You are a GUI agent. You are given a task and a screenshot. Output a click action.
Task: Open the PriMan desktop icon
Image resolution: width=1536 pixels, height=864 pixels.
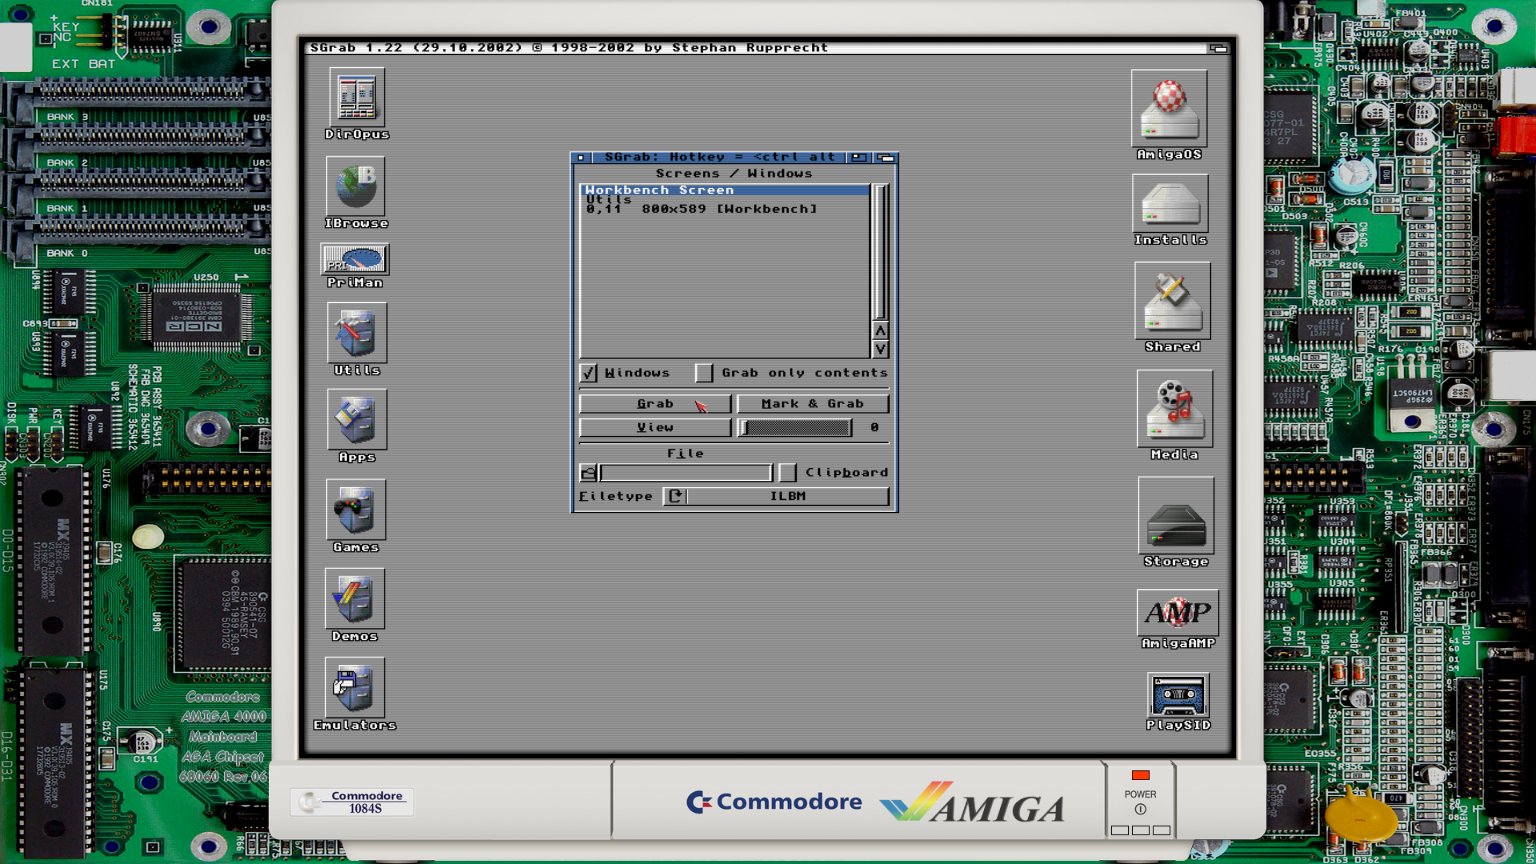355,259
